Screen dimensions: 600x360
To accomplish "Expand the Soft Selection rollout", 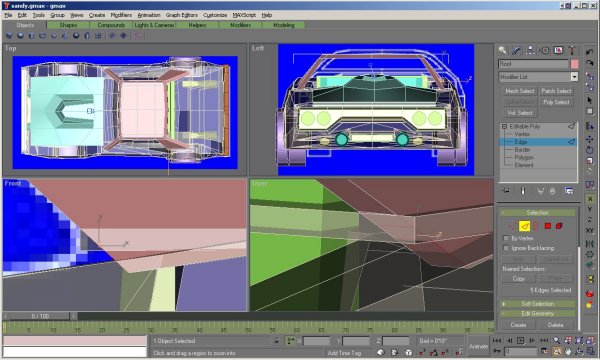I will coord(538,304).
